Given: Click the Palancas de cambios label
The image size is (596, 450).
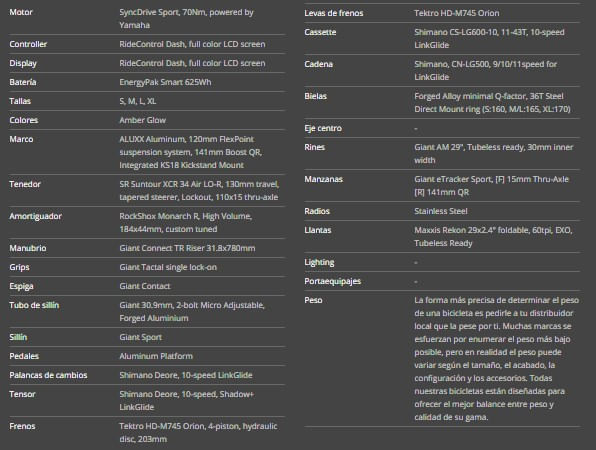Looking at the screenshot, I should click(48, 375).
